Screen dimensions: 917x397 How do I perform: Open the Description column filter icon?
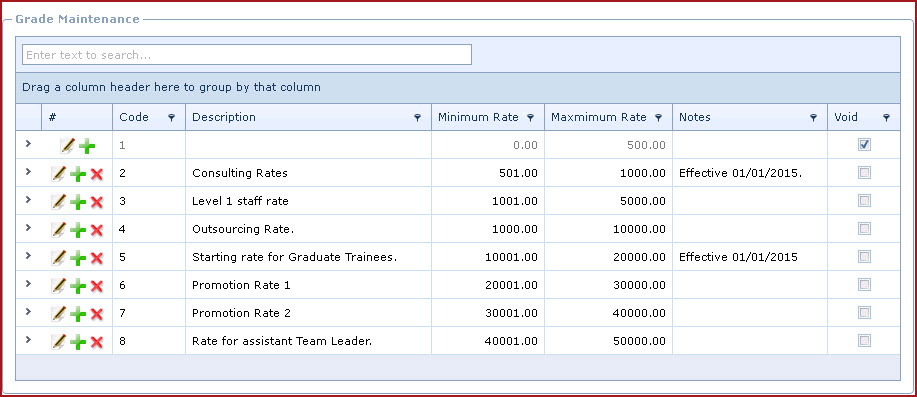coord(418,118)
